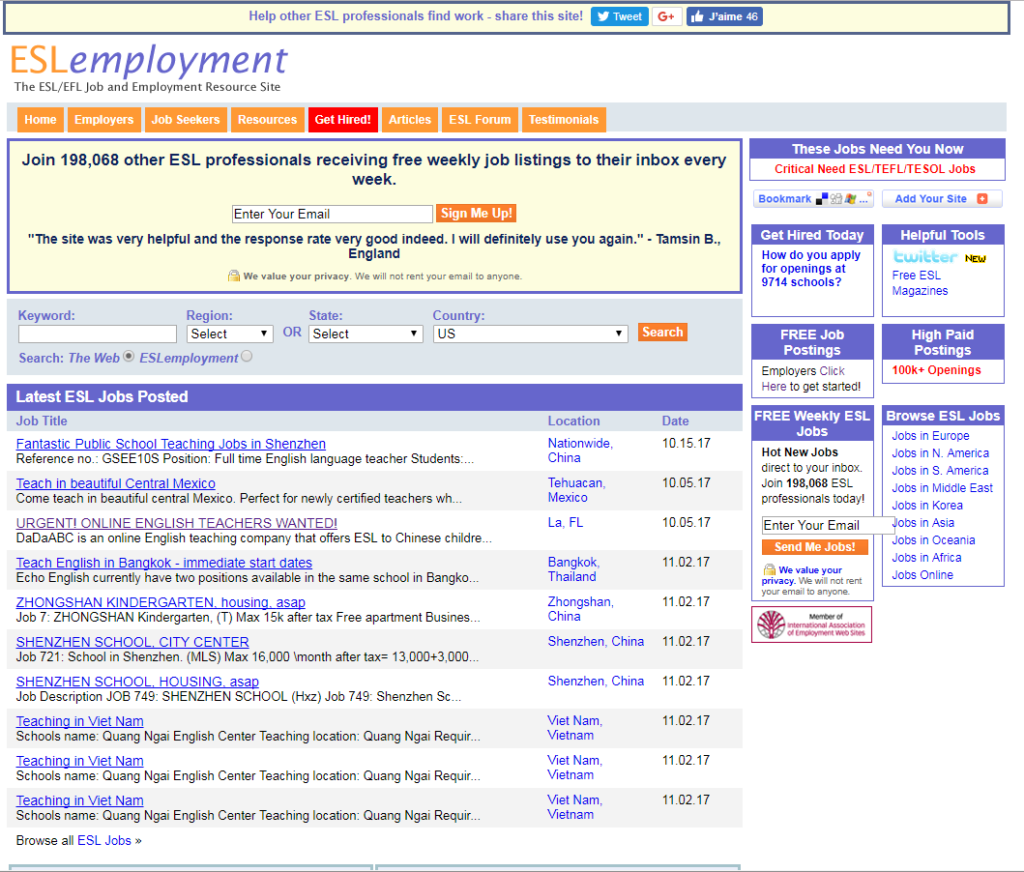Open the Jobs in Korea link

pyautogui.click(x=927, y=506)
